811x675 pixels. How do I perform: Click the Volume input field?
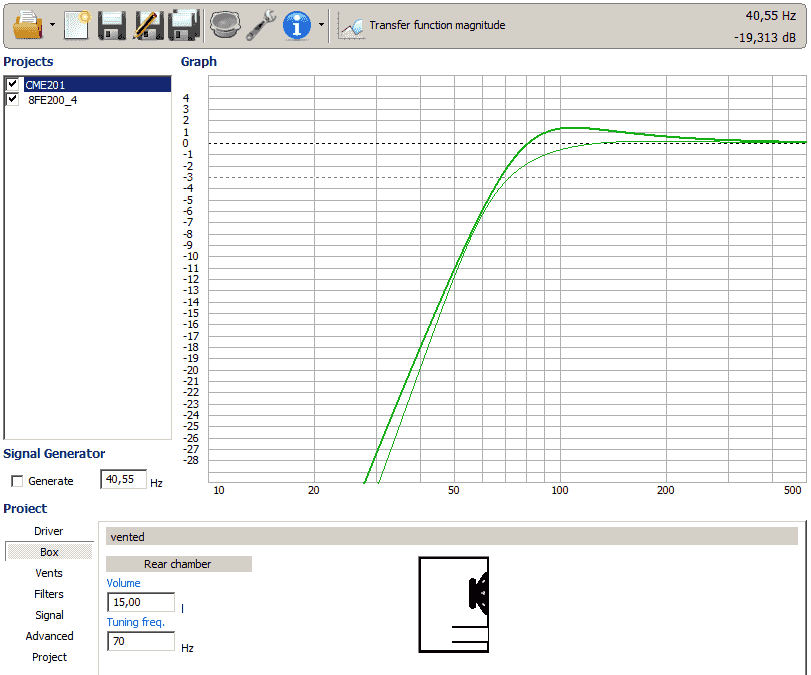pyautogui.click(x=140, y=602)
